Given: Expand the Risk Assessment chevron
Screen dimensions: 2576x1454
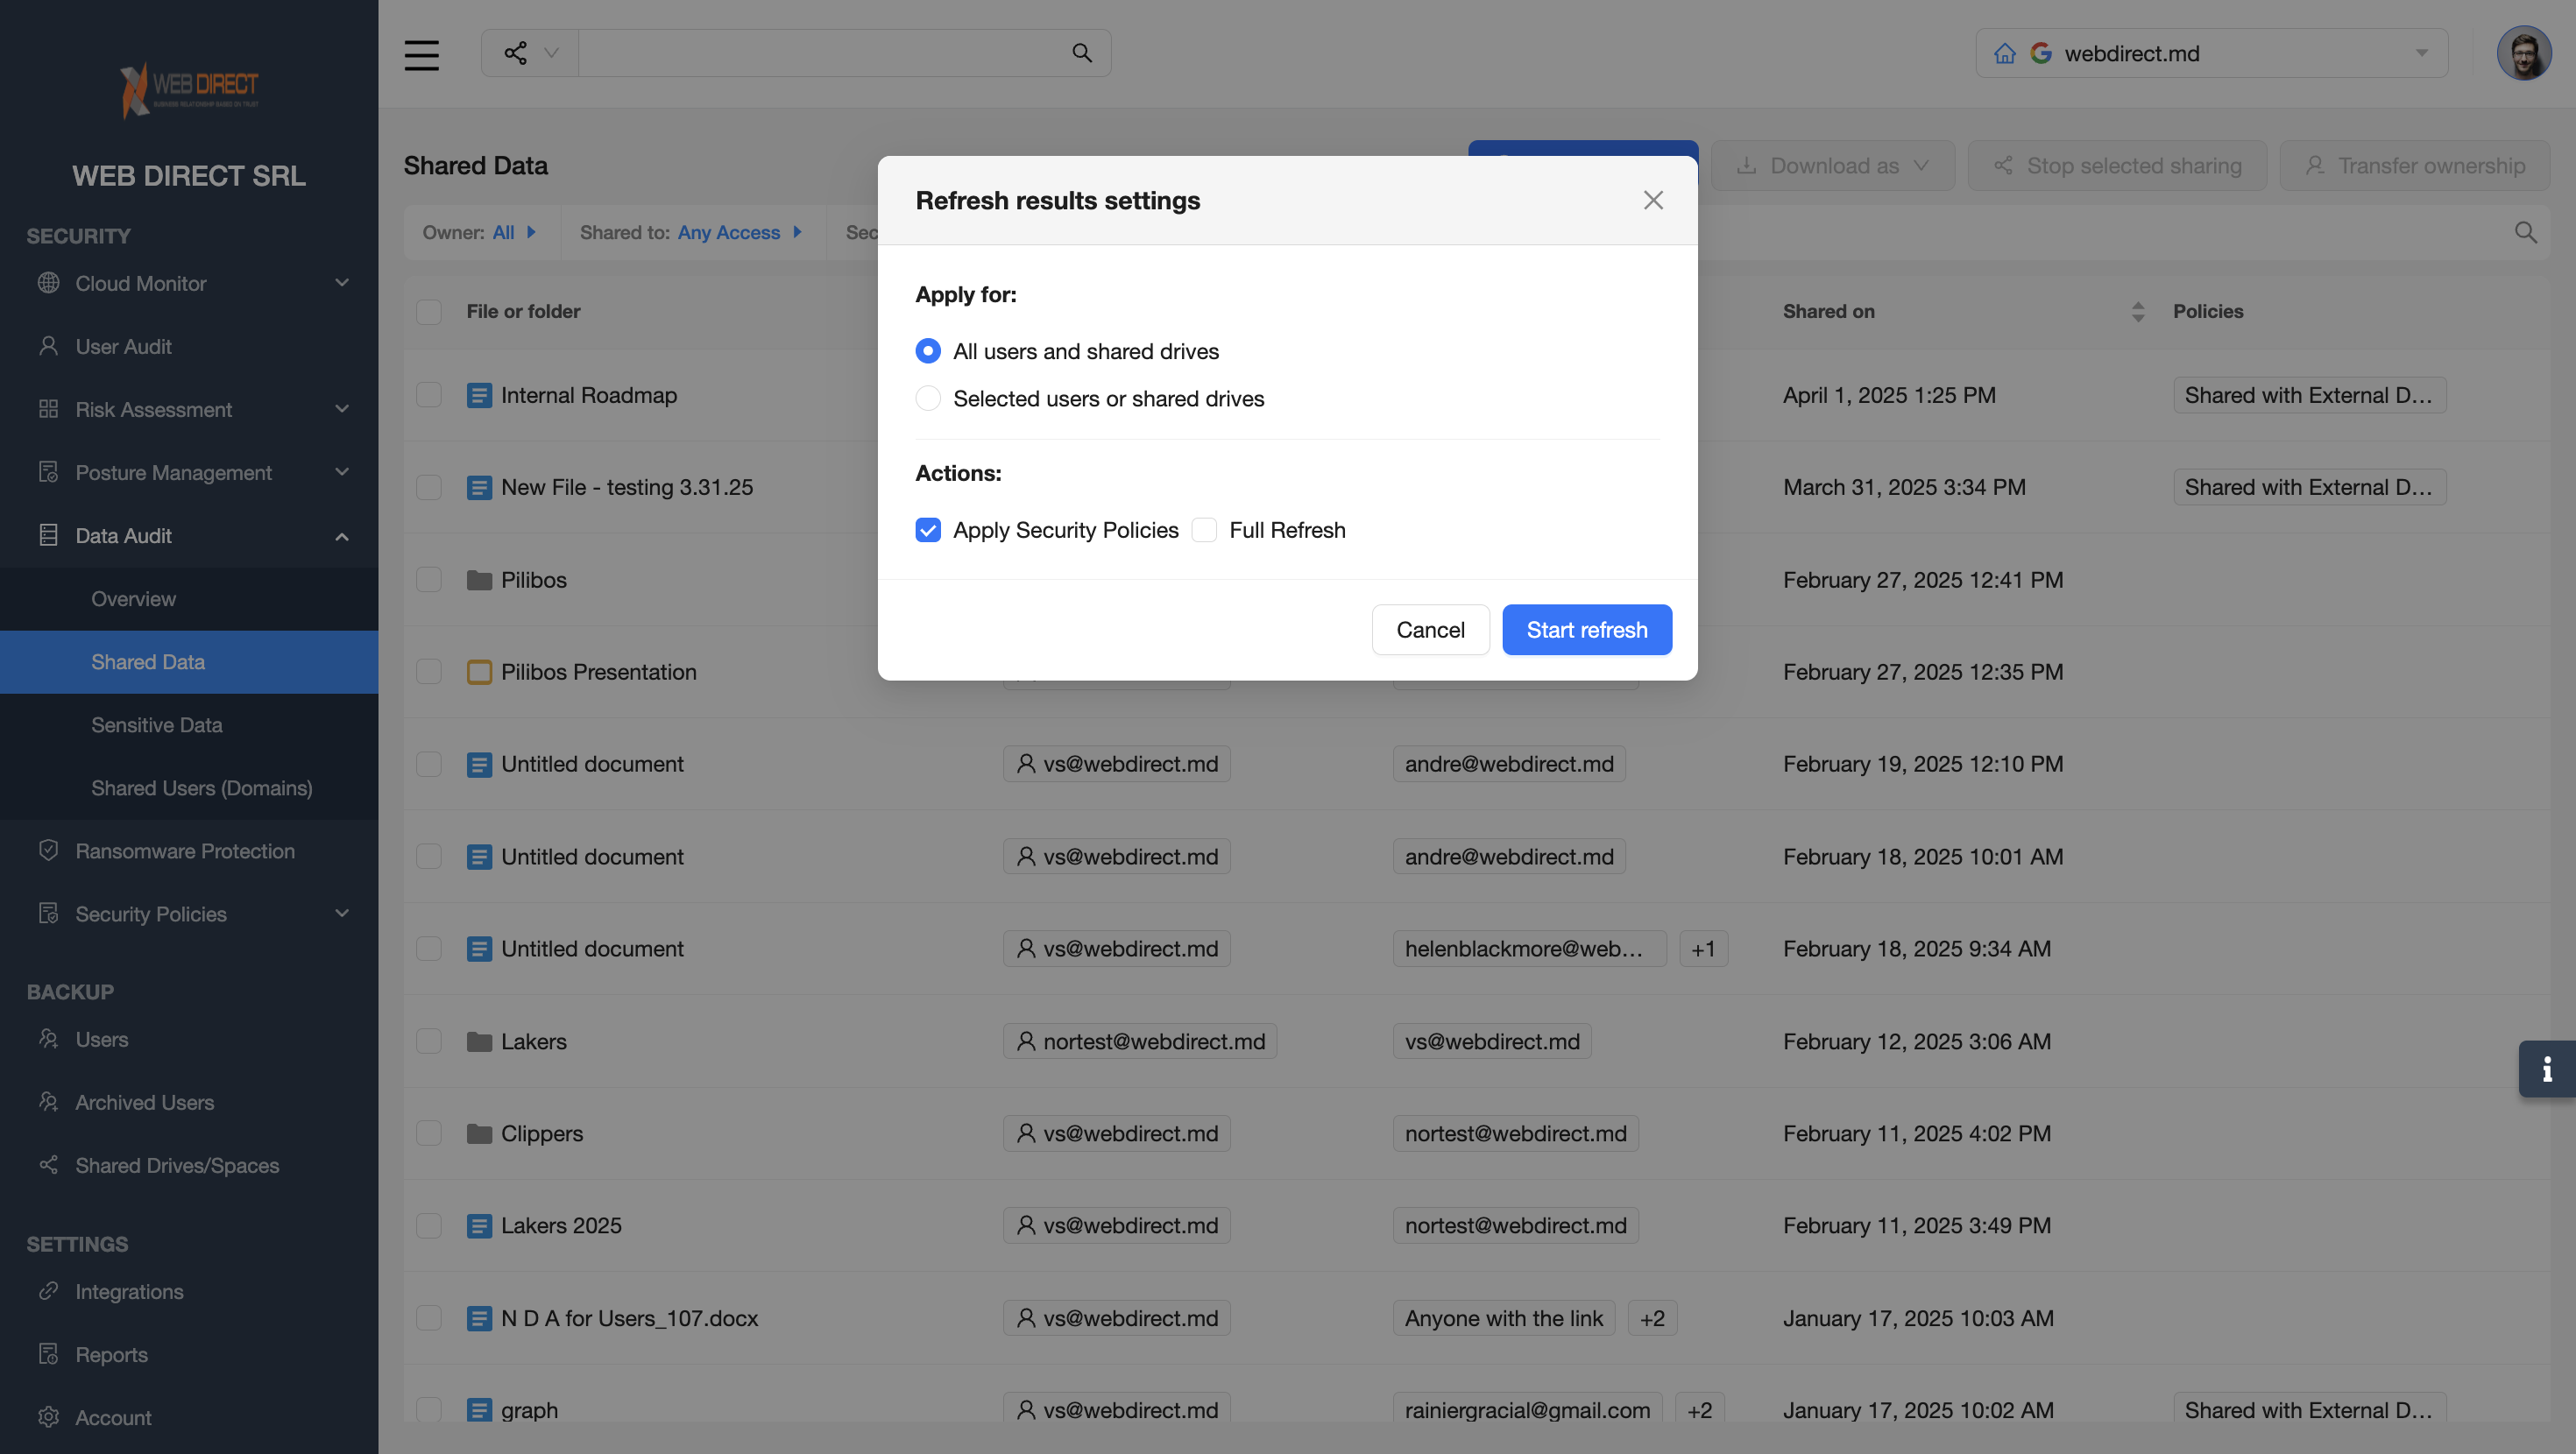Looking at the screenshot, I should [x=342, y=409].
